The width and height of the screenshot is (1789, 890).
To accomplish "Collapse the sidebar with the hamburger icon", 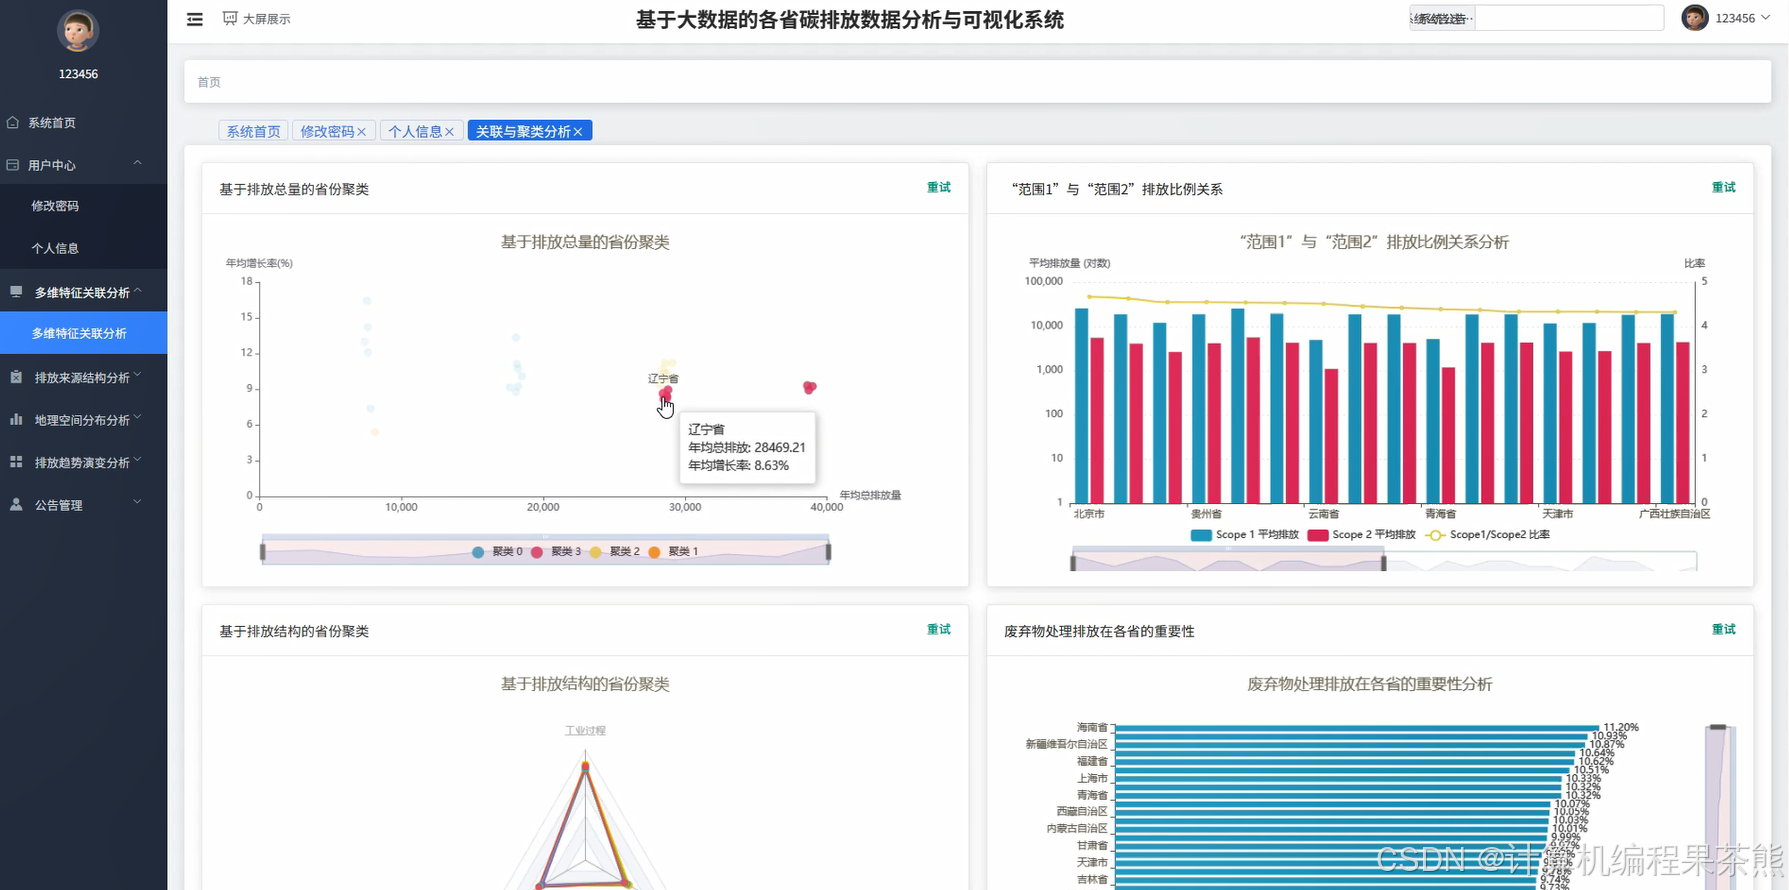I will coord(195,19).
